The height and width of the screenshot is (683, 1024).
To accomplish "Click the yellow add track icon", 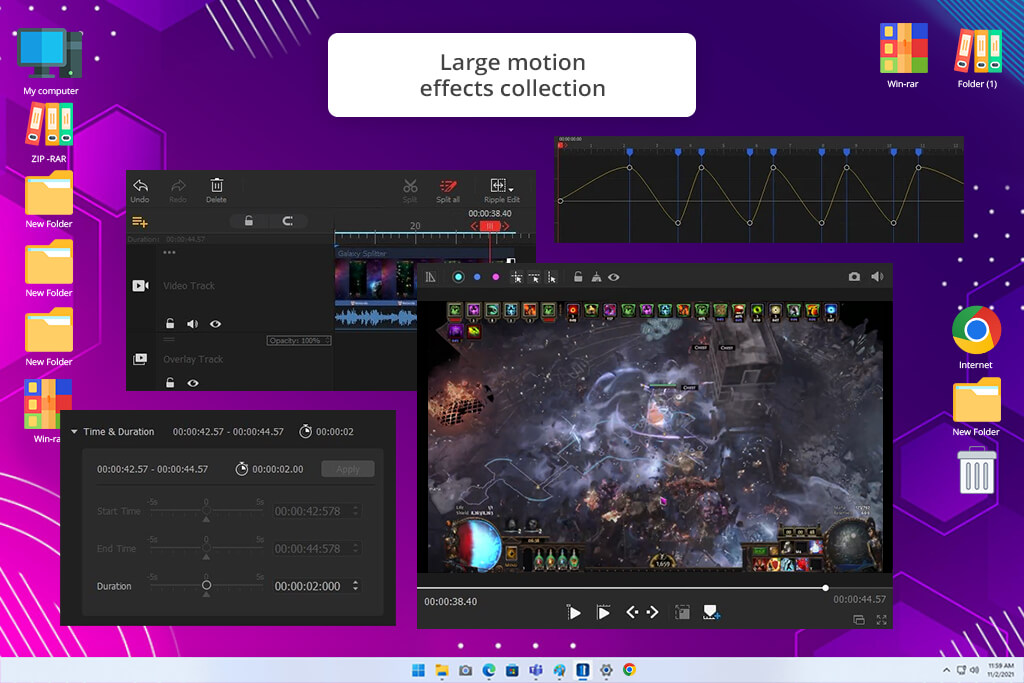I will pos(140,222).
